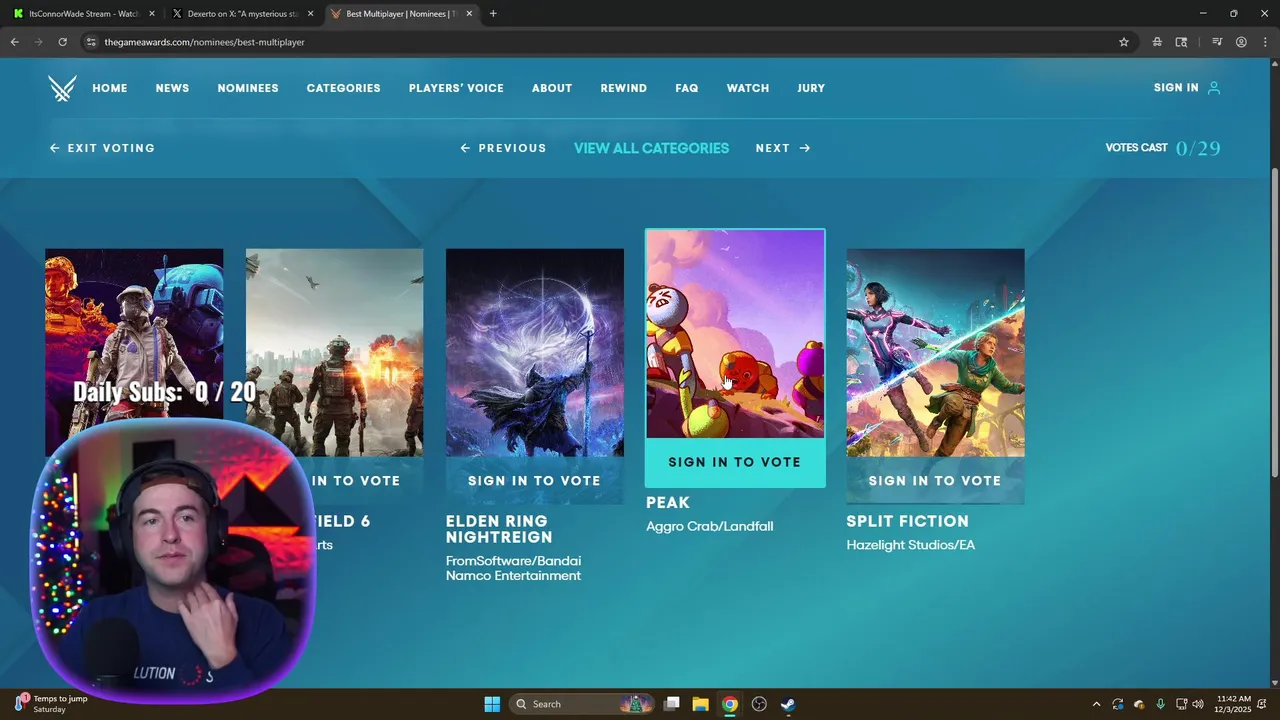Viewport: 1280px width, 720px height.
Task: Select the Best Multiplayer Nominees tab
Action: [402, 14]
